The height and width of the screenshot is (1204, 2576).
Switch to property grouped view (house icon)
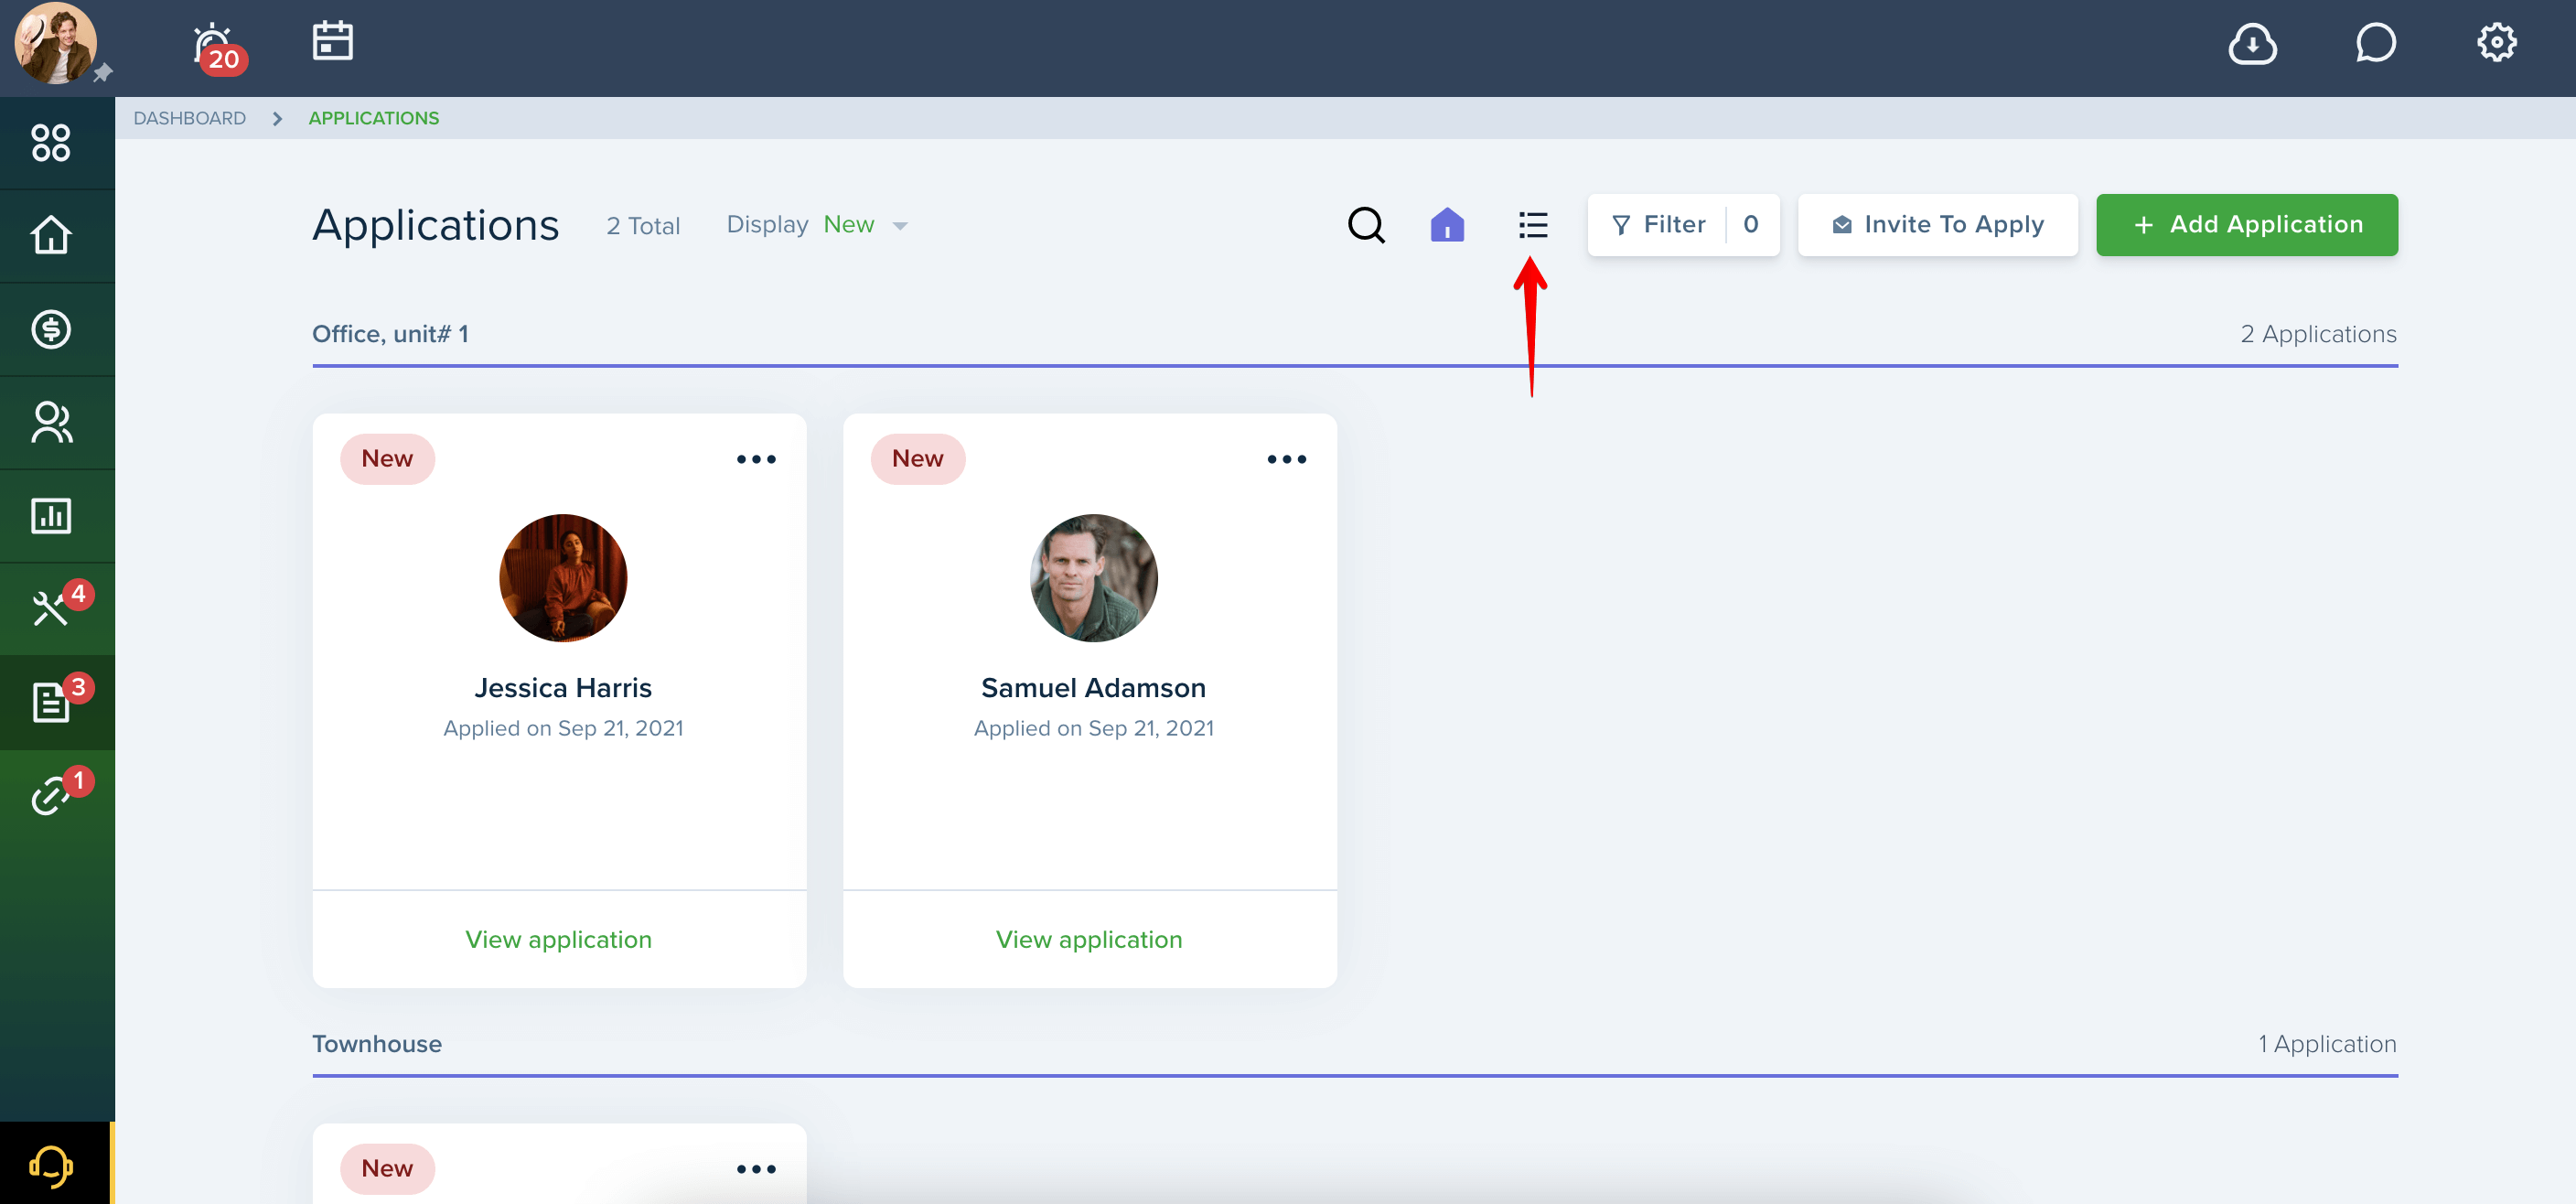(1447, 225)
